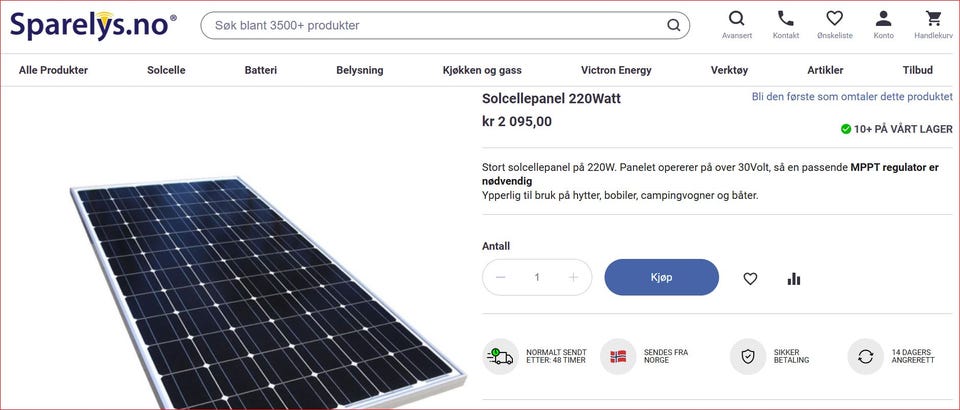Focus the product search field

(x=430, y=25)
